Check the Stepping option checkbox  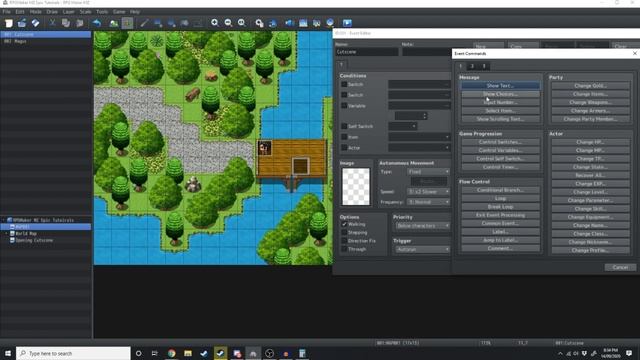344,232
